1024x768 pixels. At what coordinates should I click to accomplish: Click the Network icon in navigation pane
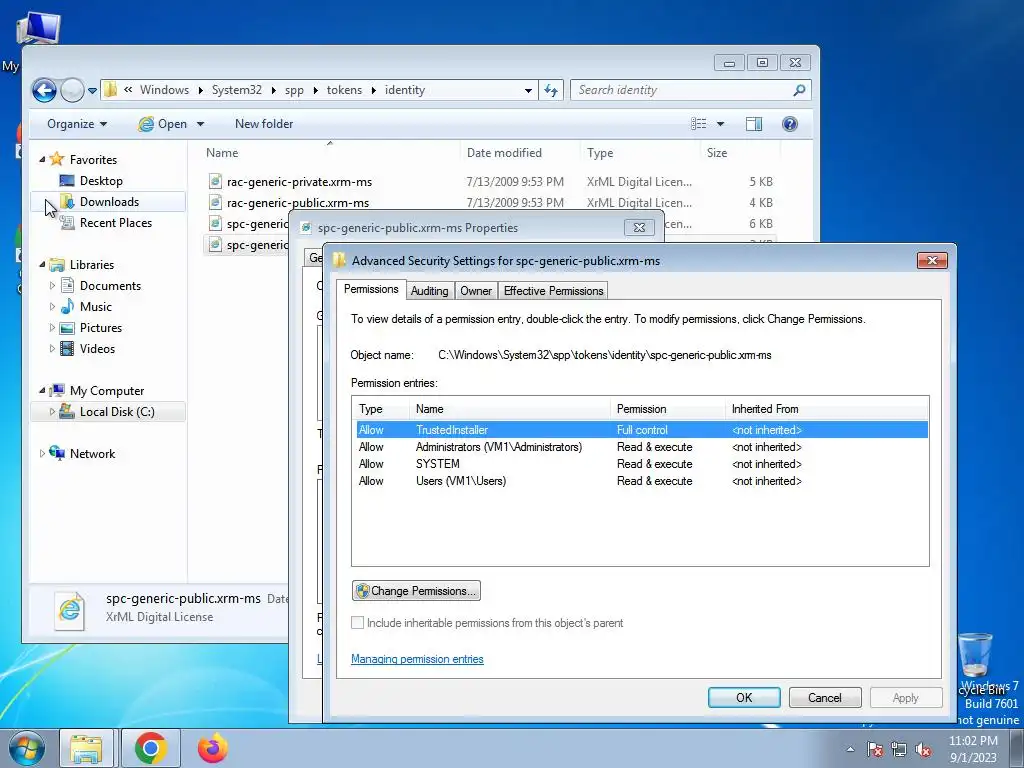coord(57,453)
